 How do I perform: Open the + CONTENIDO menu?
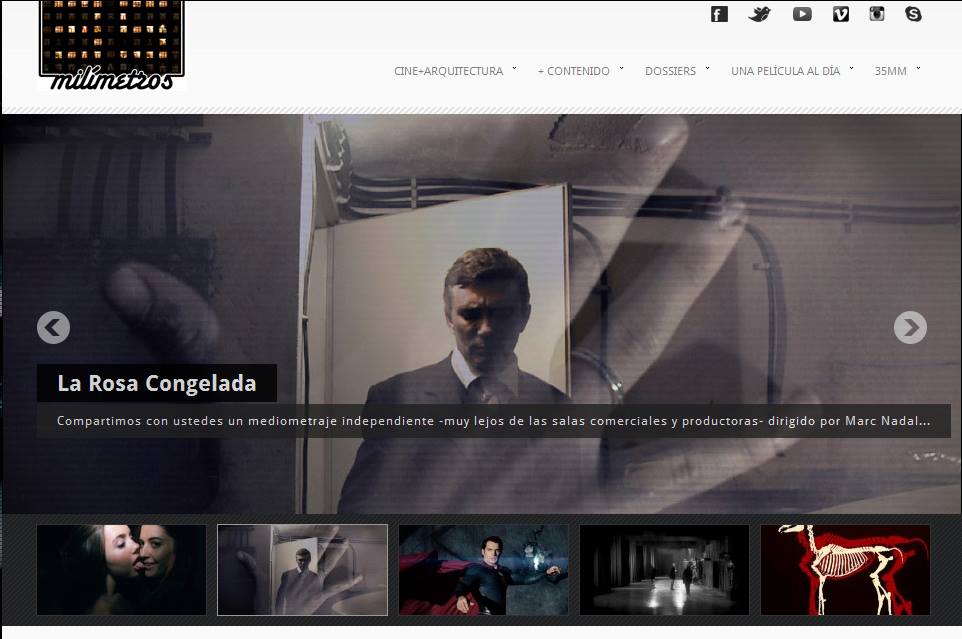[574, 71]
